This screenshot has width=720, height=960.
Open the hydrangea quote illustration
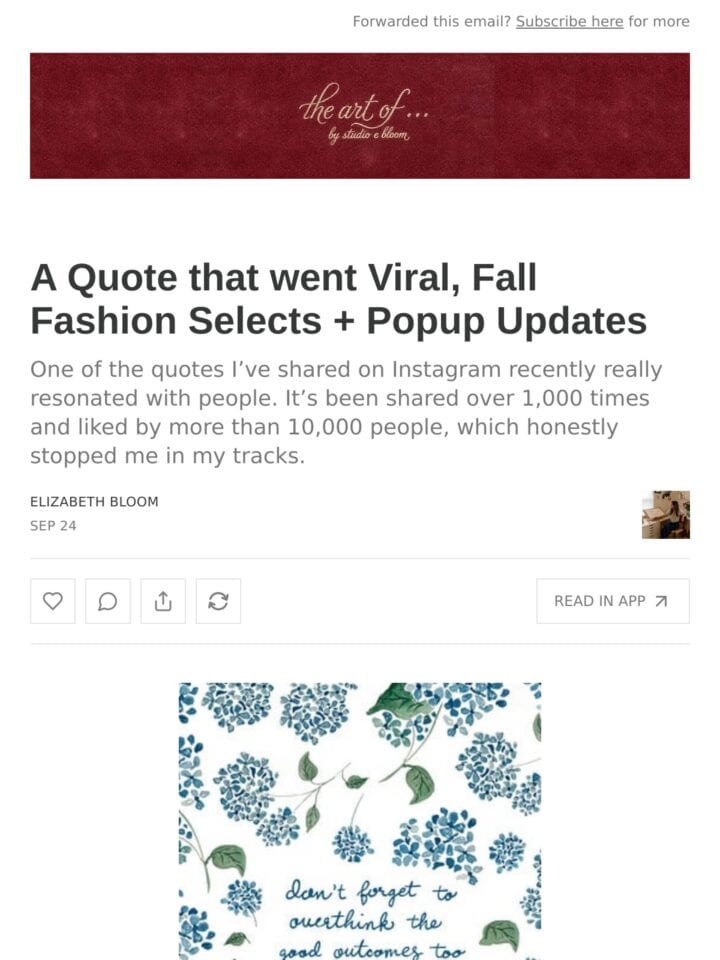(360, 821)
